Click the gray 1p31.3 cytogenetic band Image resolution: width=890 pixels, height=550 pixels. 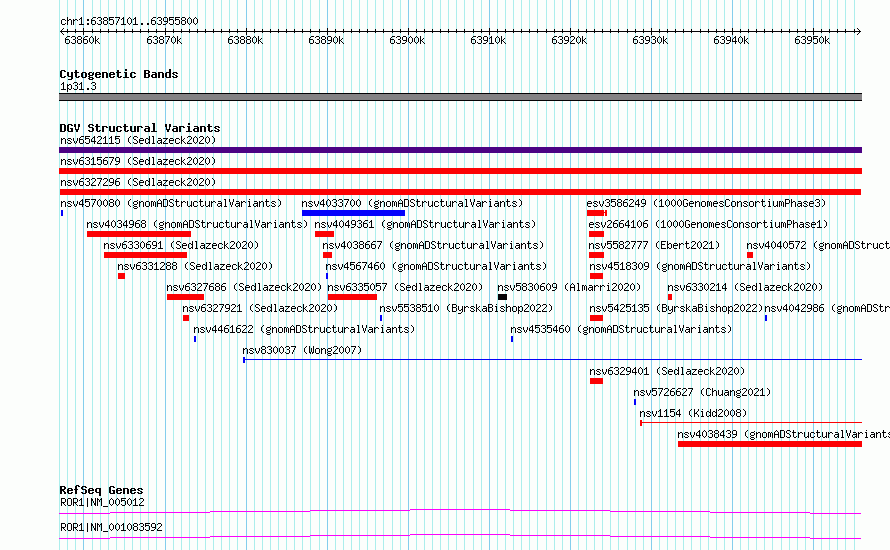tap(460, 97)
